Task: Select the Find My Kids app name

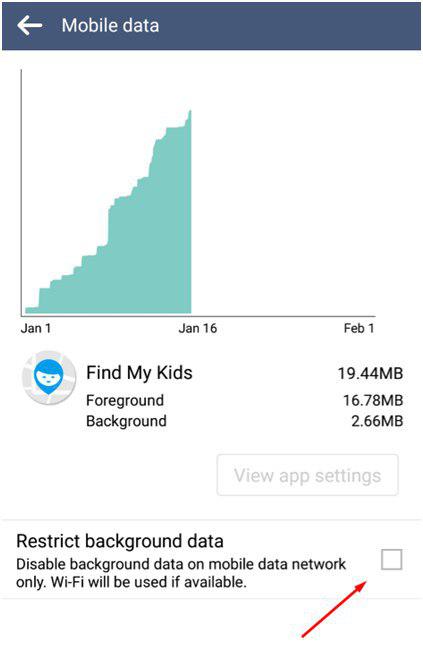Action: [x=139, y=372]
